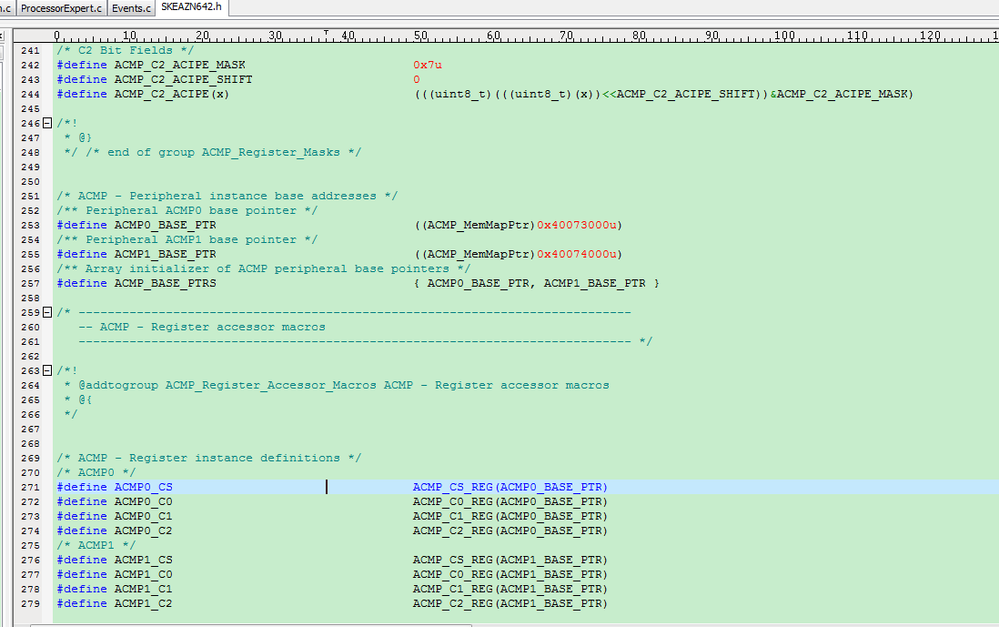Click line number 271 in the gutter
Viewport: 999px width, 627px height.
(x=30, y=487)
